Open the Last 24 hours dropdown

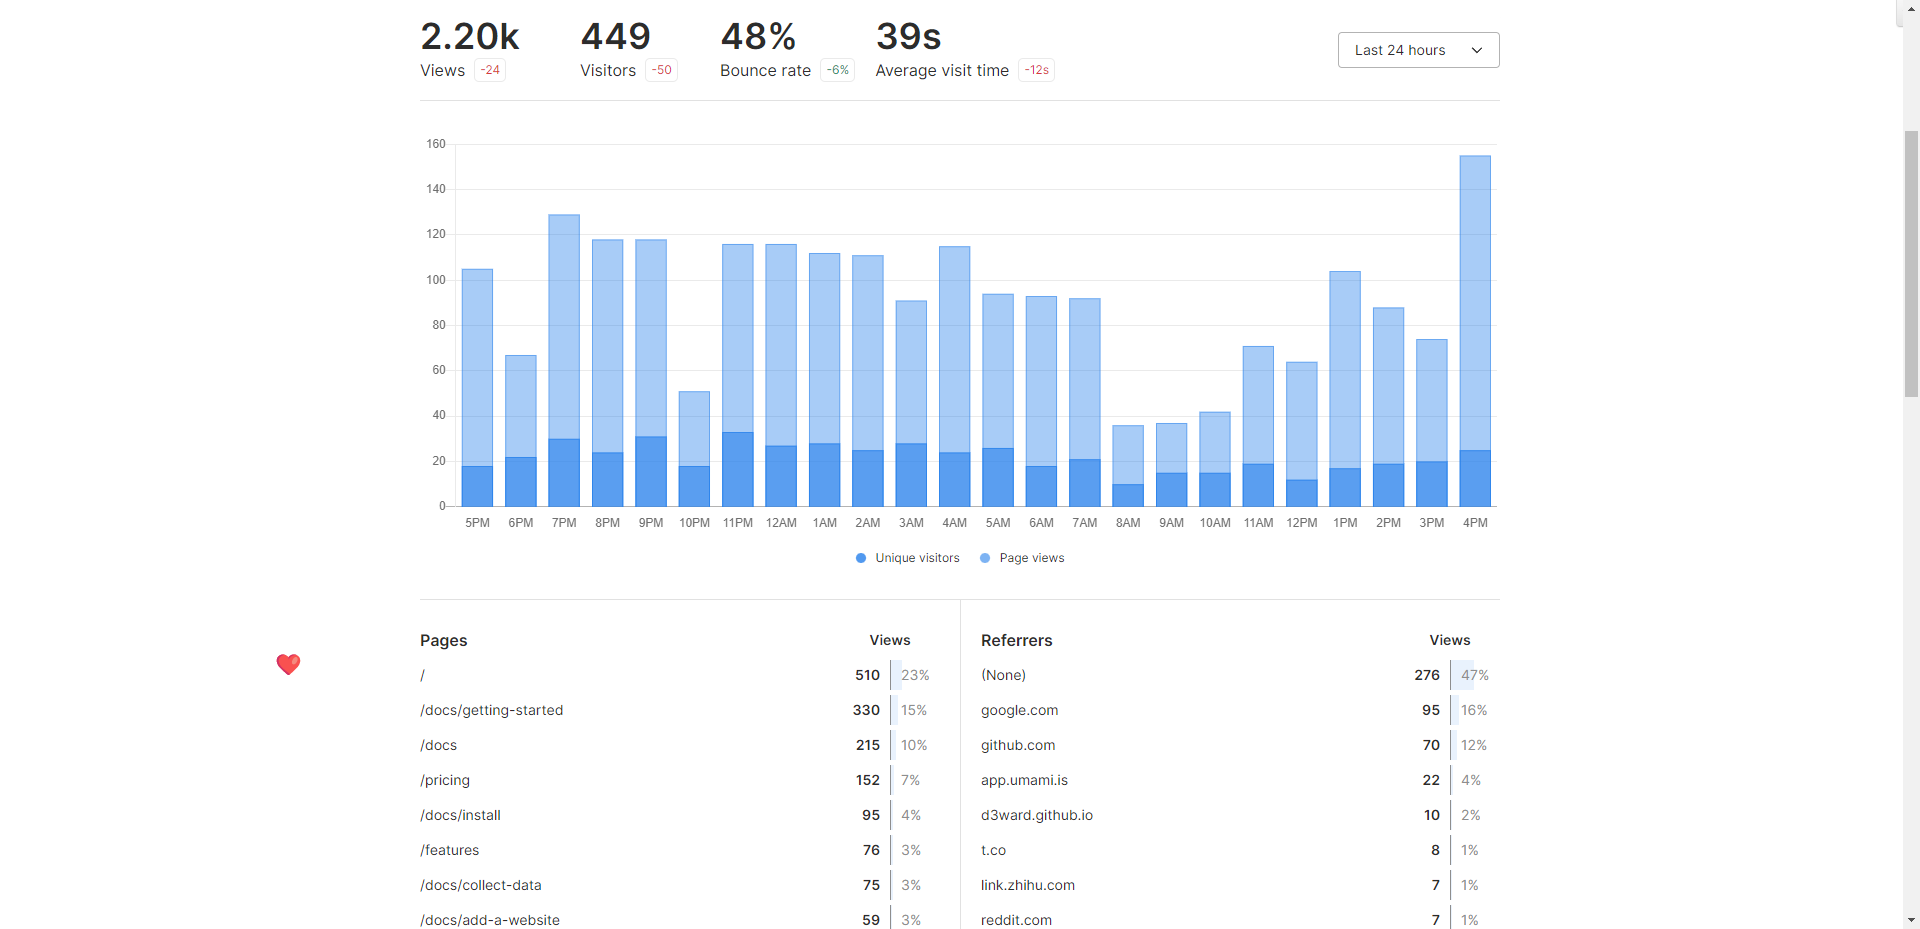1417,50
